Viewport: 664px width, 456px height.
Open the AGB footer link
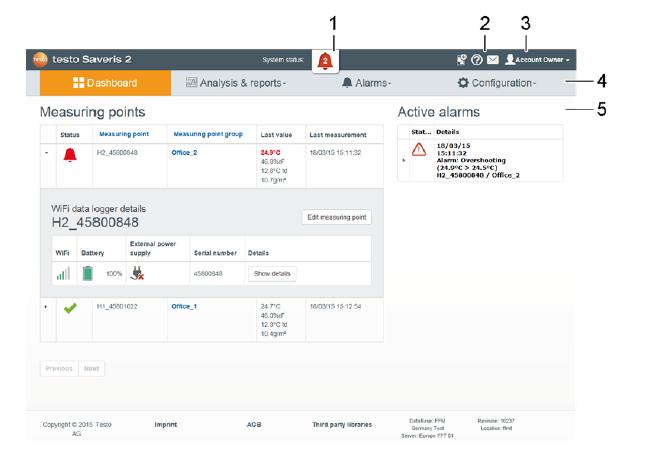point(254,425)
